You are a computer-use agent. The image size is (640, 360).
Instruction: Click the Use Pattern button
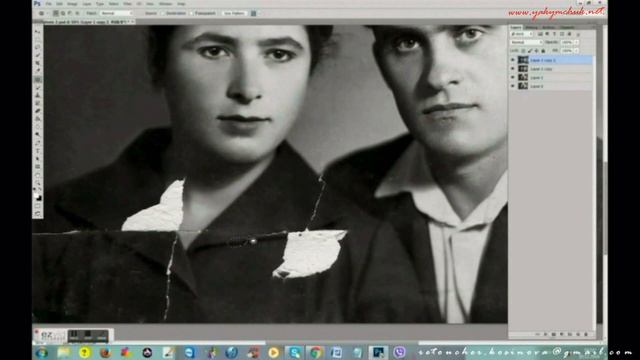click(x=234, y=13)
